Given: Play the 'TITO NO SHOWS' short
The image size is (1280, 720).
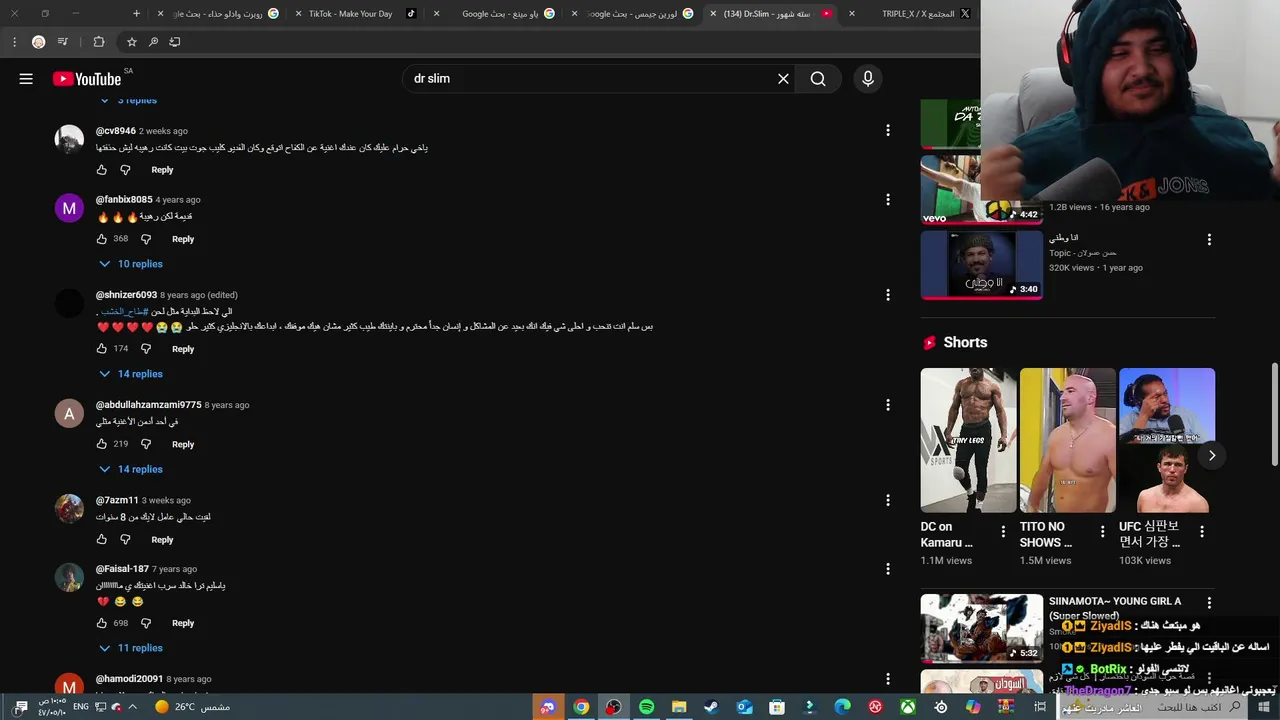Looking at the screenshot, I should click(1067, 440).
